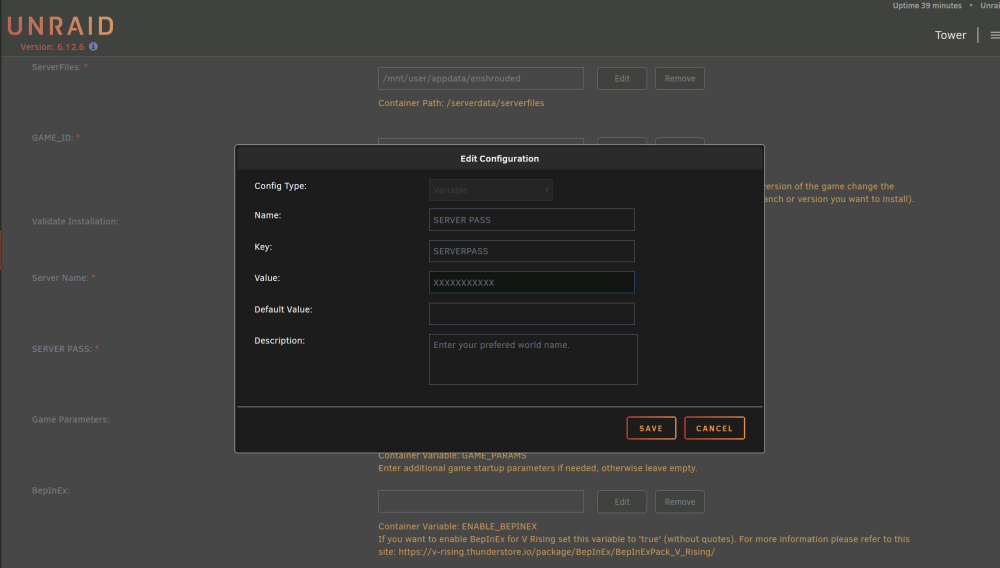Screen dimensions: 1000x568
Task: Focus the Value password field
Action: 531,282
